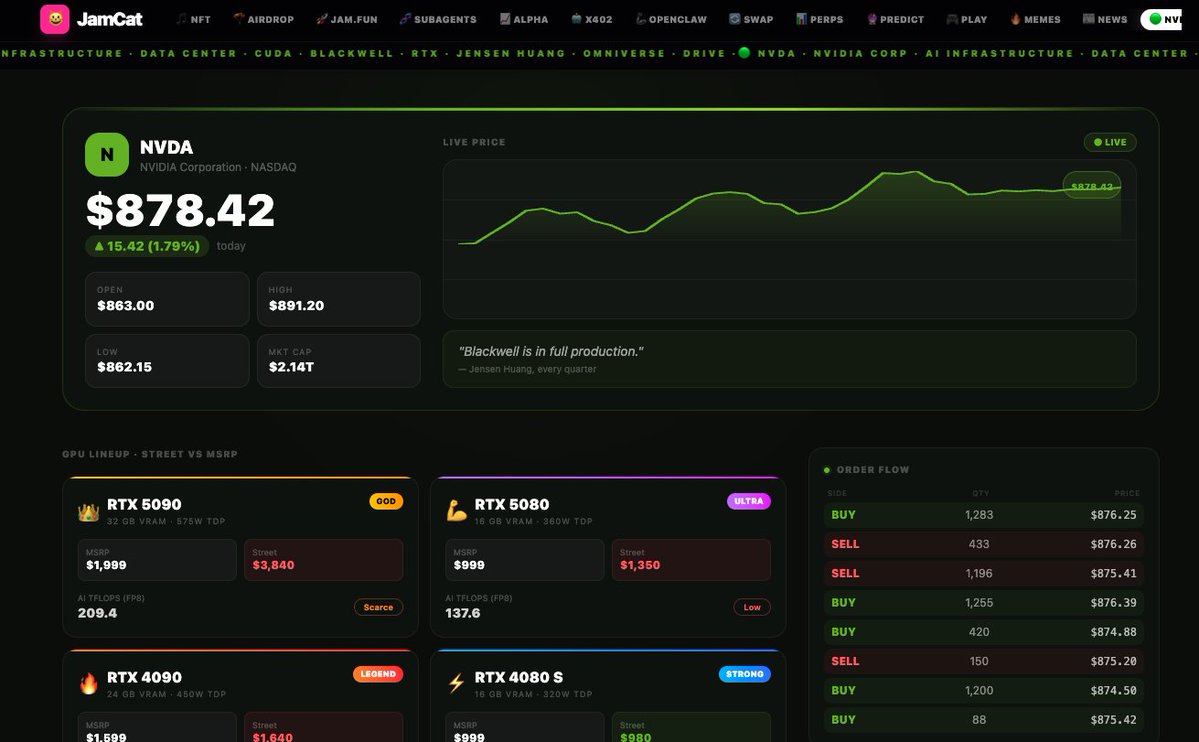Screen dimensions: 1199x742
Task: Select the BUY 88 at $875.42 row
Action: [983, 720]
